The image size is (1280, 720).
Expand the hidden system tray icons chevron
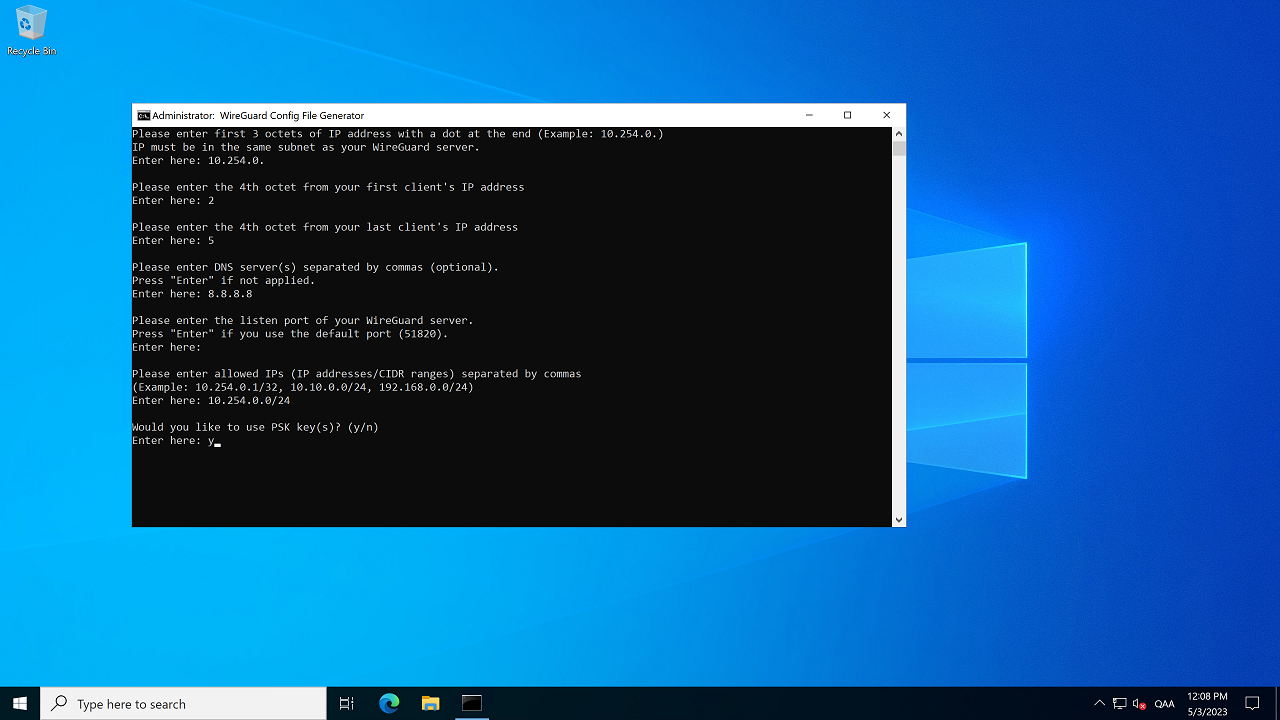(x=1099, y=703)
